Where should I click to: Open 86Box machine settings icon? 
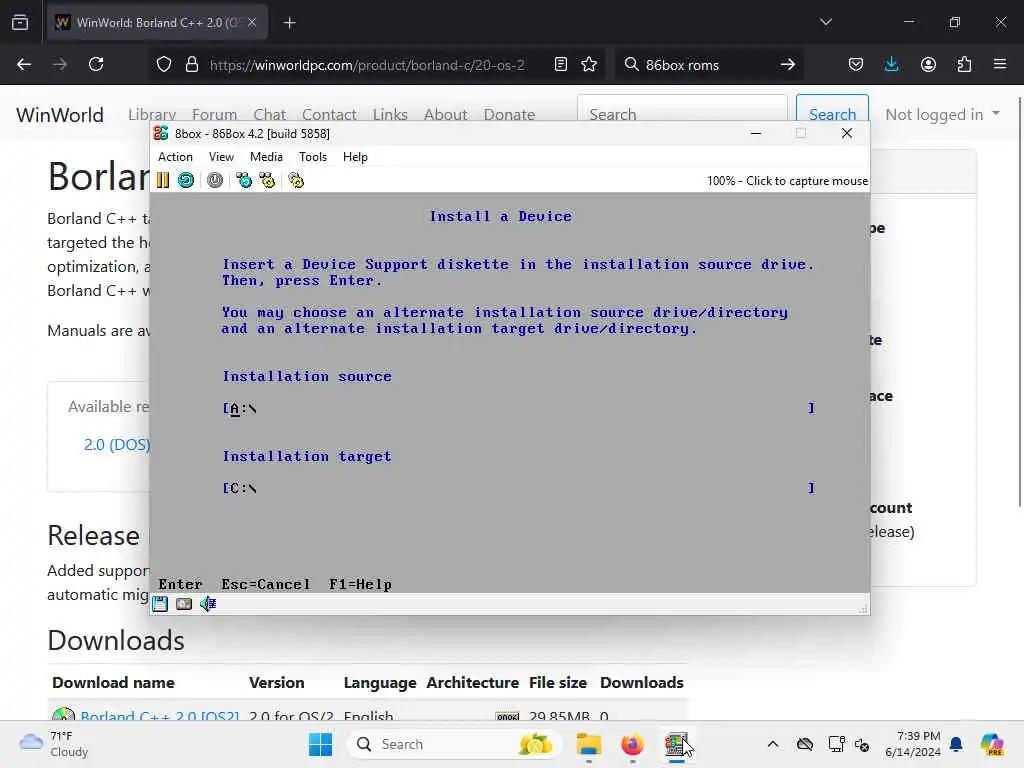click(x=296, y=180)
